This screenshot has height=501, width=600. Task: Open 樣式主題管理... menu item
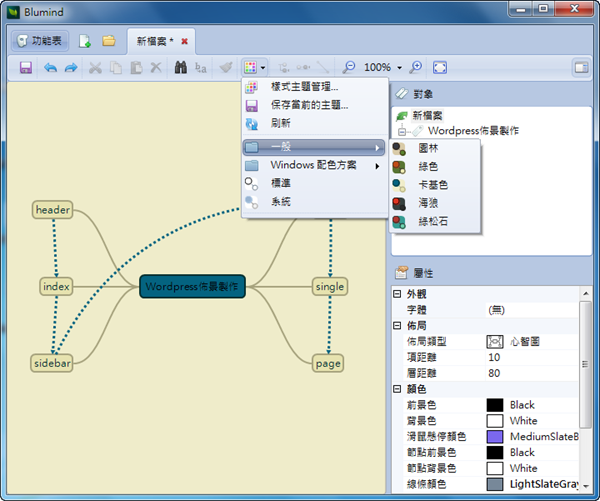pyautogui.click(x=315, y=87)
